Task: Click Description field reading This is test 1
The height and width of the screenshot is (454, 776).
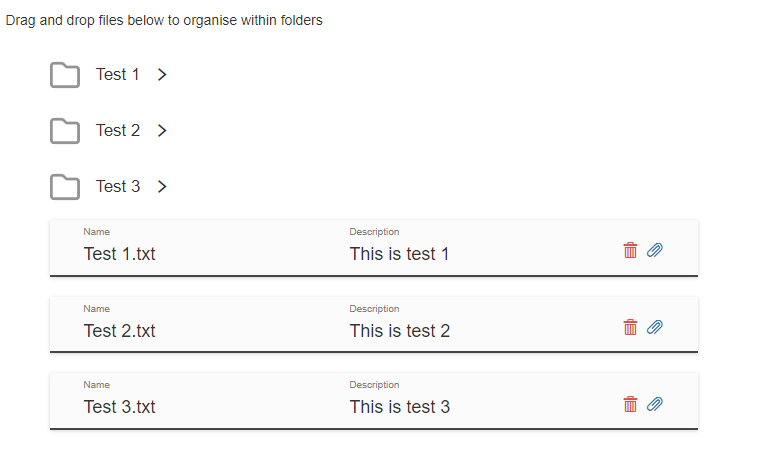Action: (x=399, y=254)
